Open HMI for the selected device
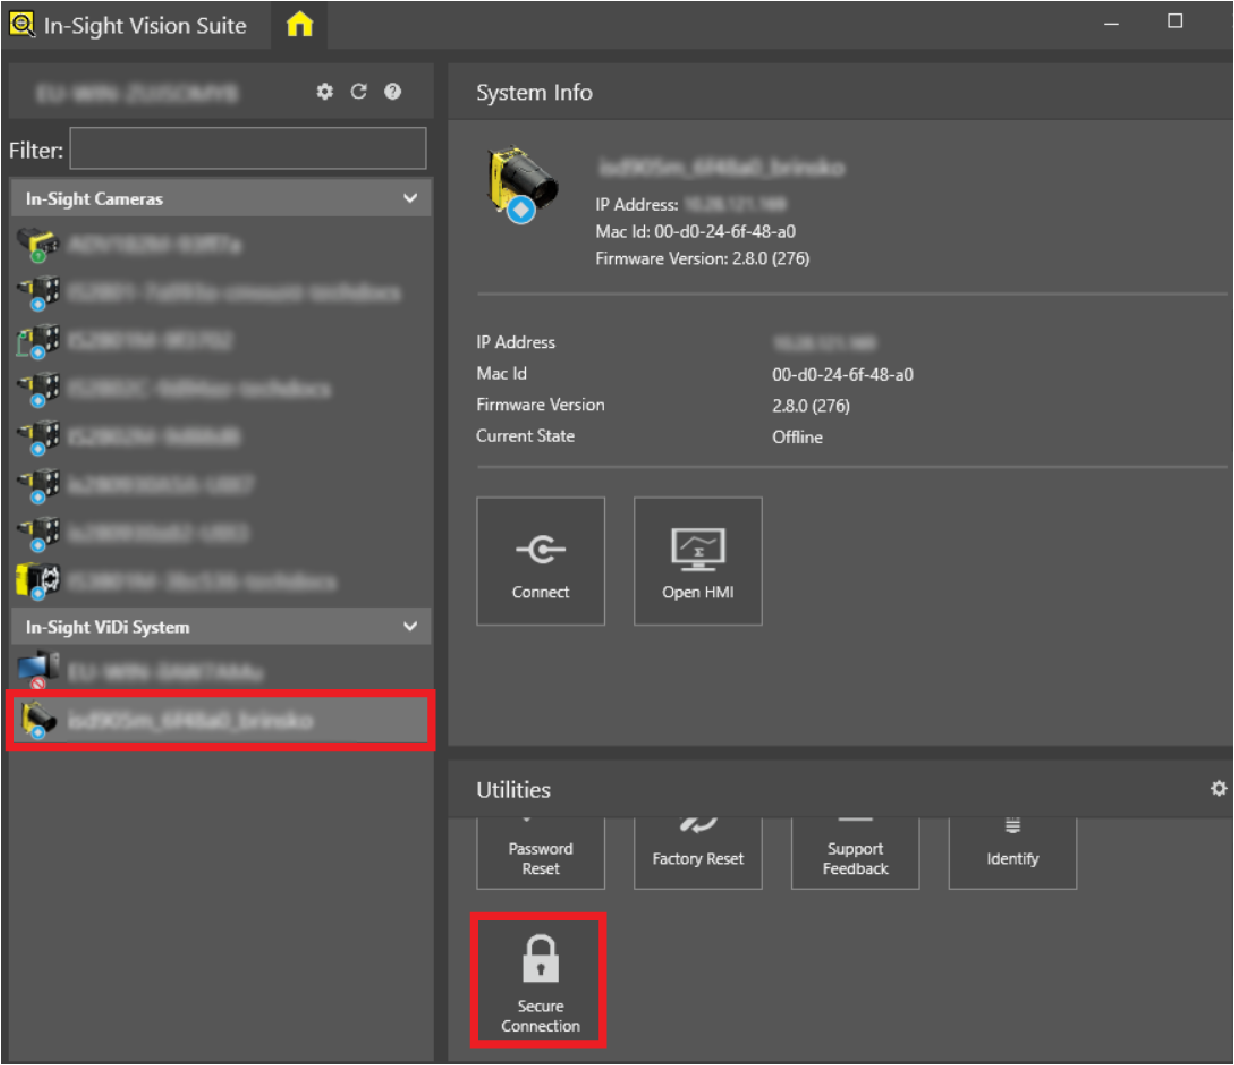The width and height of the screenshot is (1234, 1065). click(x=698, y=561)
